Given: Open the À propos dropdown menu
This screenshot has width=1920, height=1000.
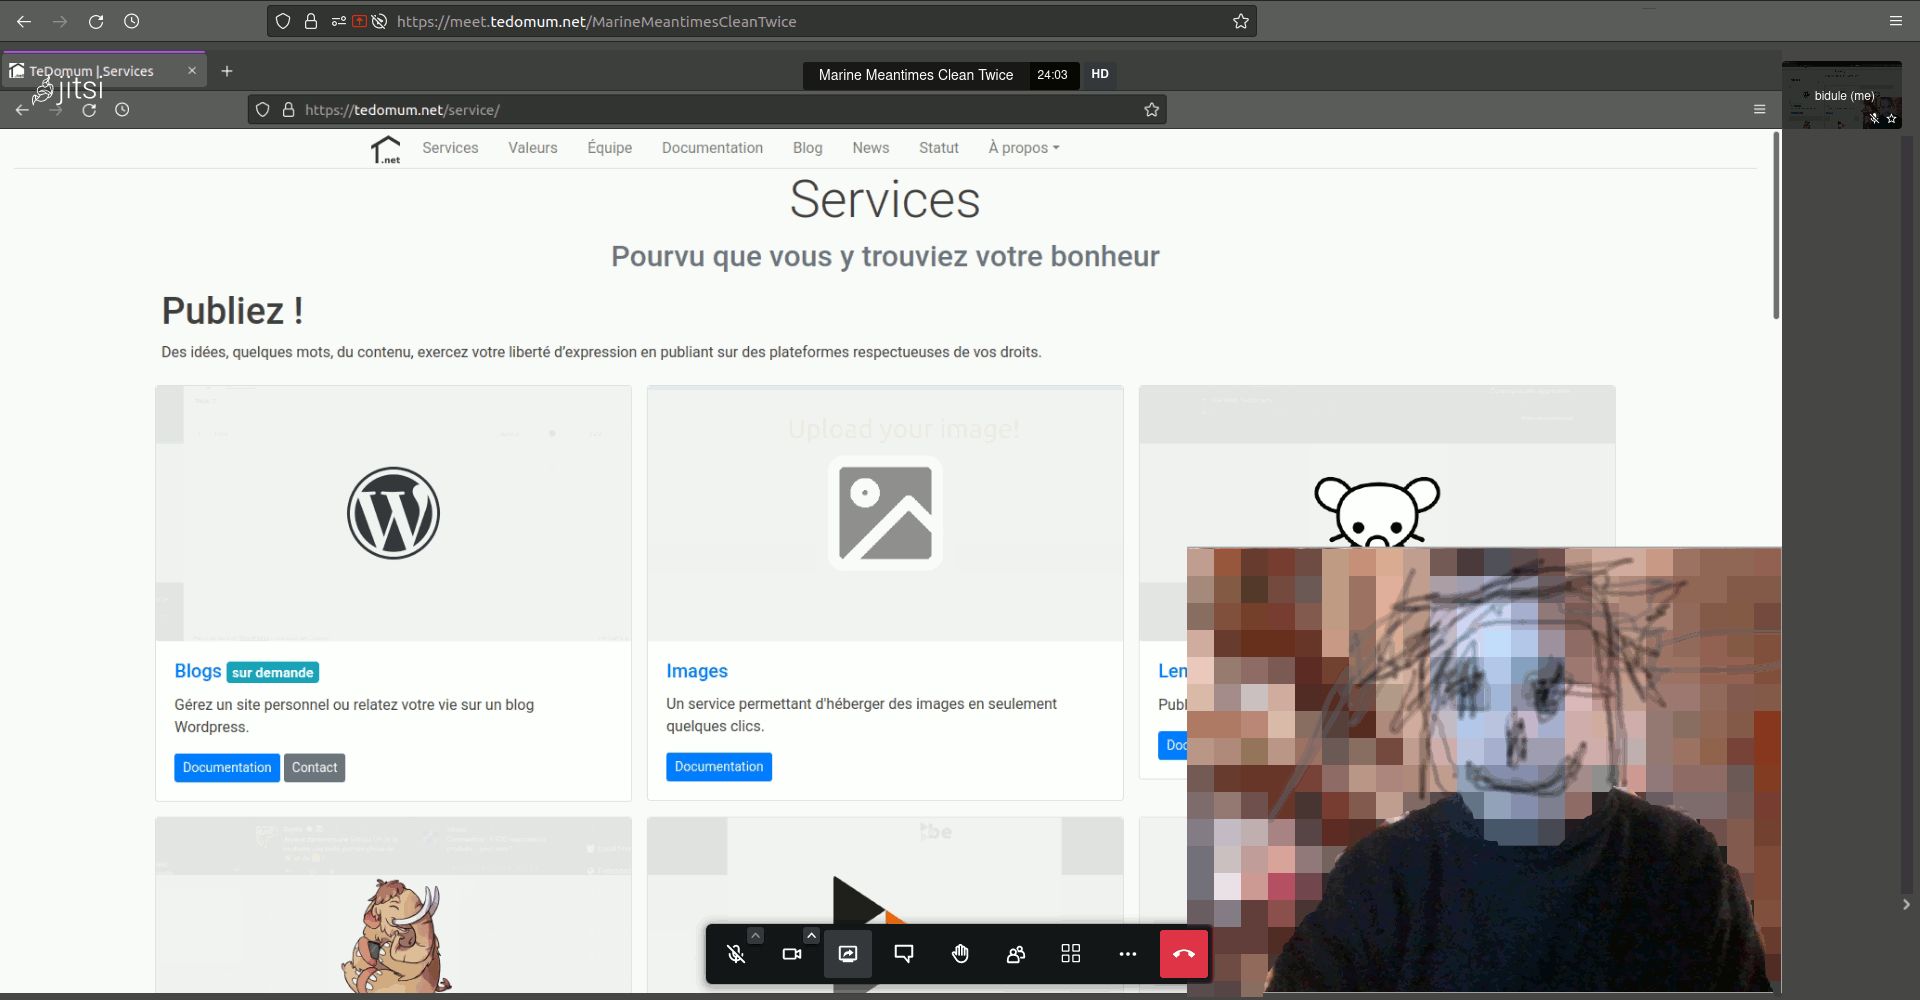Looking at the screenshot, I should pyautogui.click(x=1023, y=148).
